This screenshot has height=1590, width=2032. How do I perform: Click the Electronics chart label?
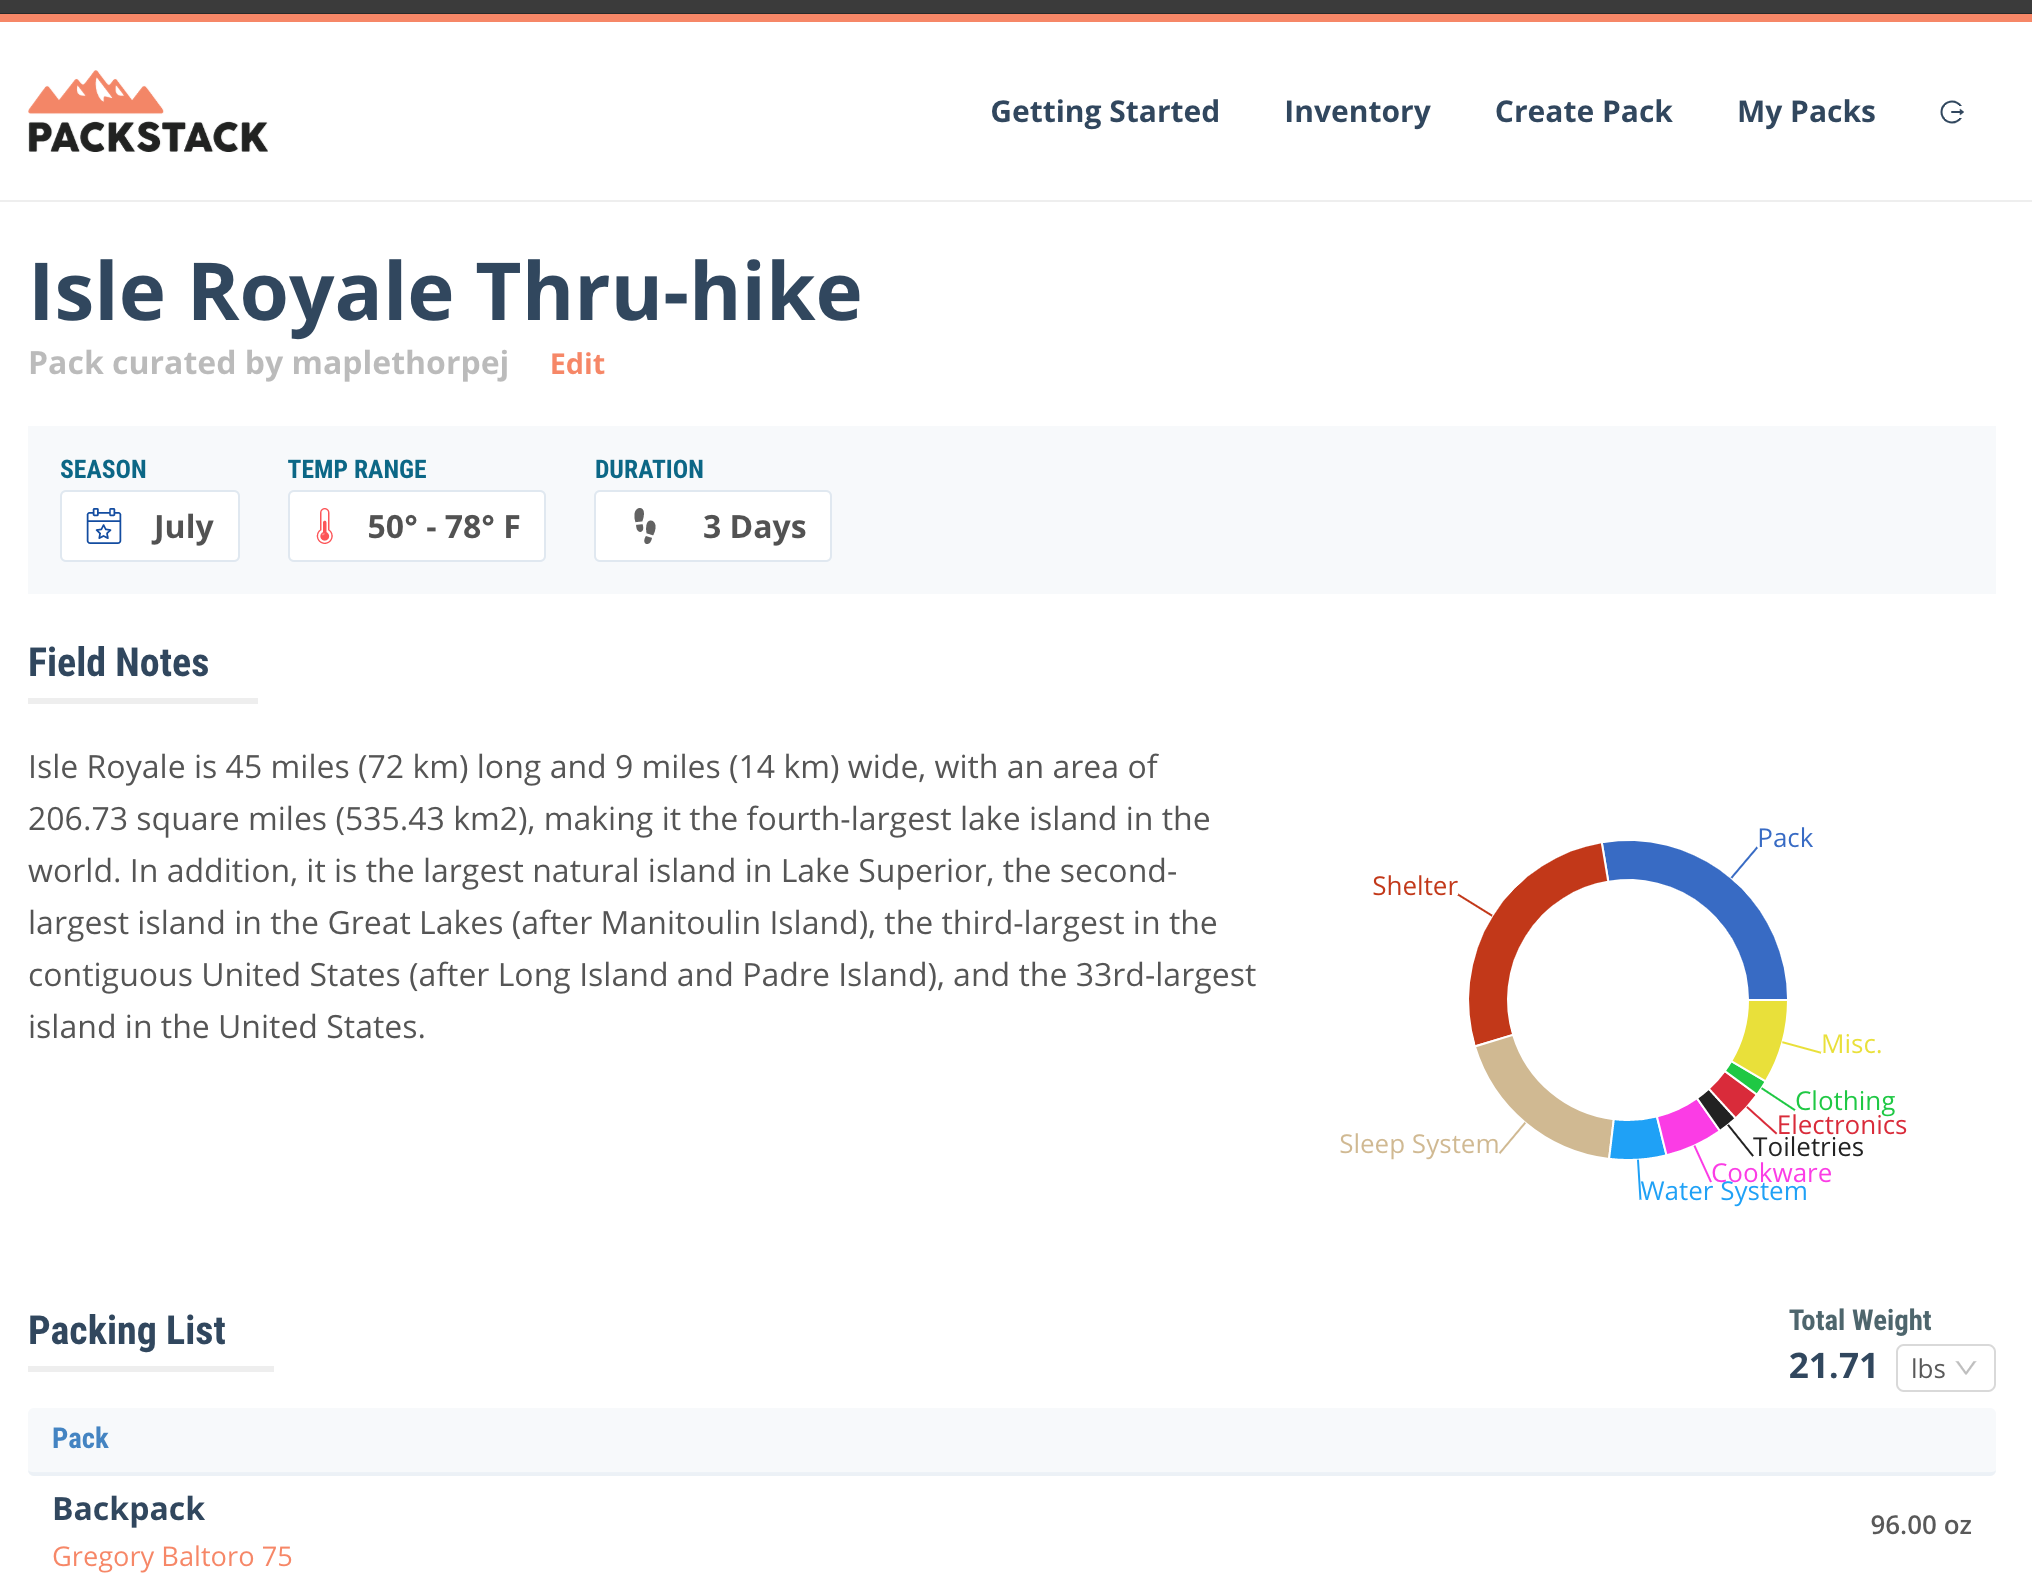click(1842, 1125)
